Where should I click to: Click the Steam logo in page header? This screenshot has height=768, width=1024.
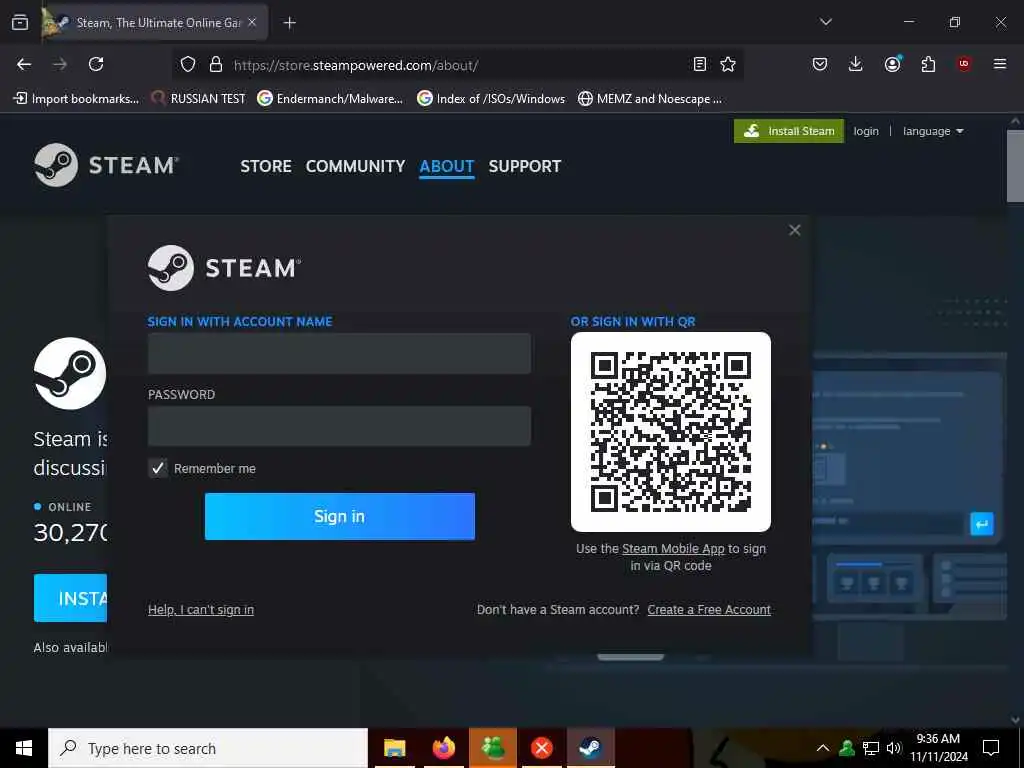click(x=106, y=165)
